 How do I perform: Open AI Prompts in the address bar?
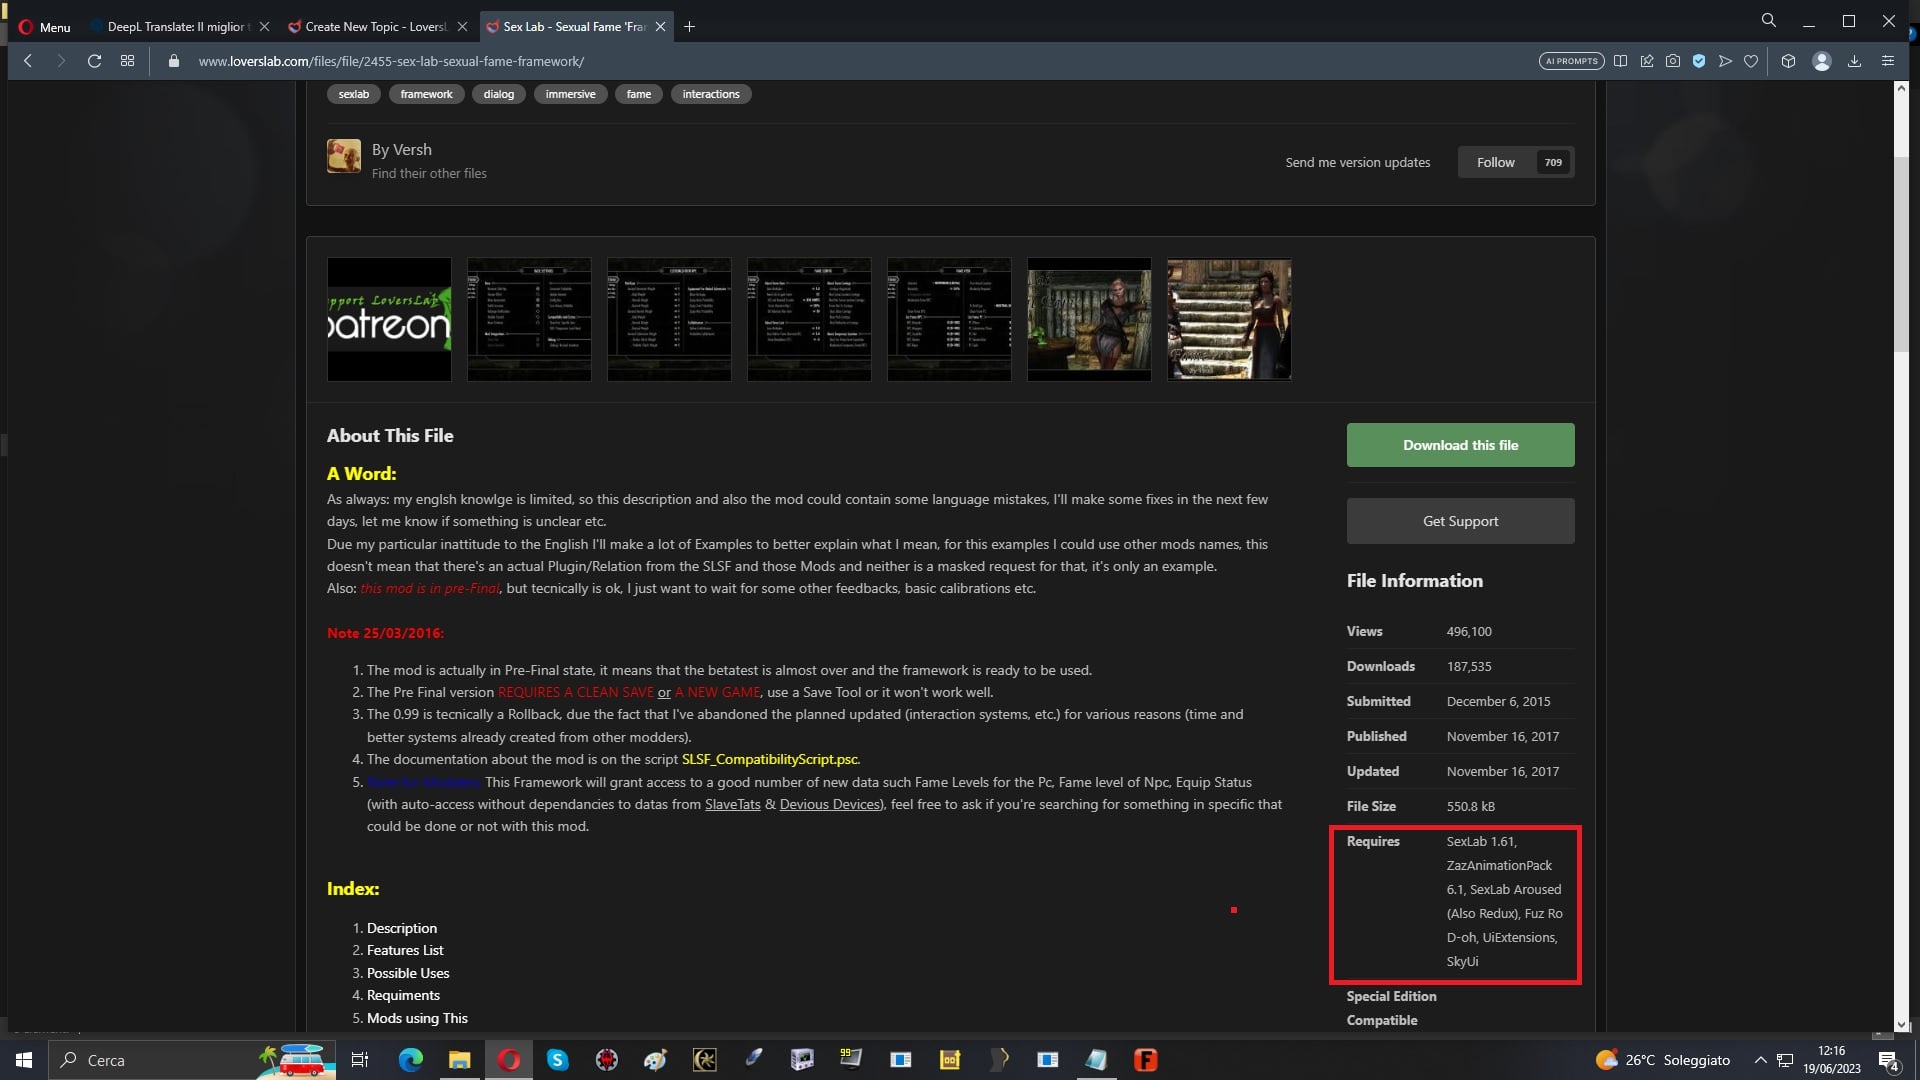pos(1571,61)
